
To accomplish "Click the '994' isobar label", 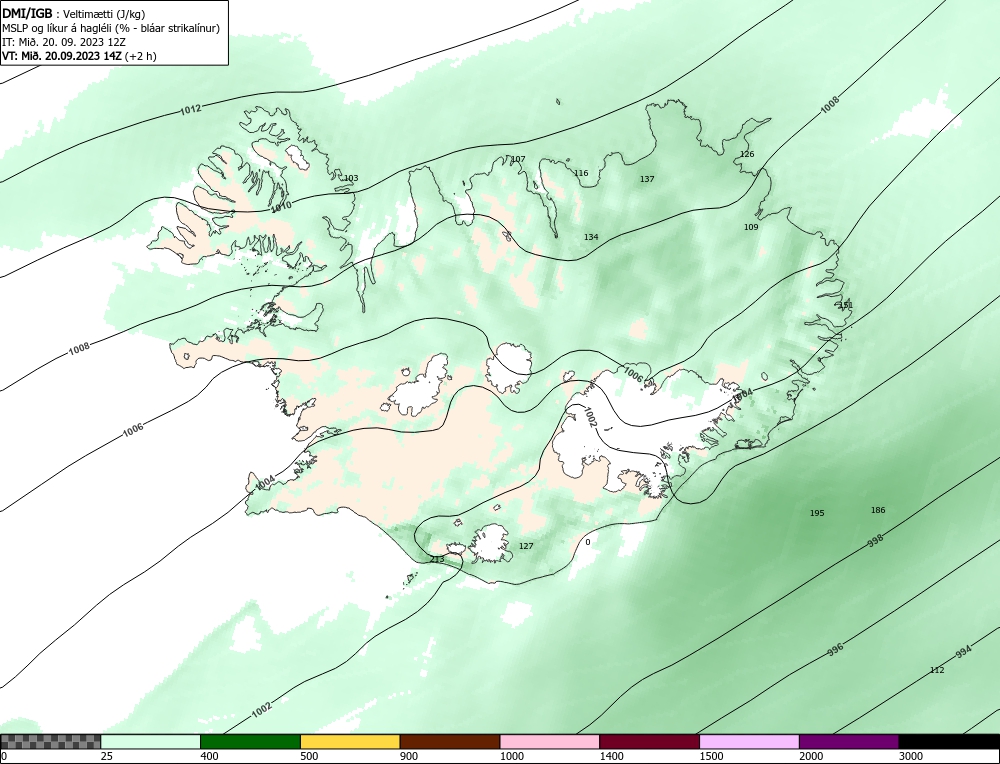I will 963,652.
